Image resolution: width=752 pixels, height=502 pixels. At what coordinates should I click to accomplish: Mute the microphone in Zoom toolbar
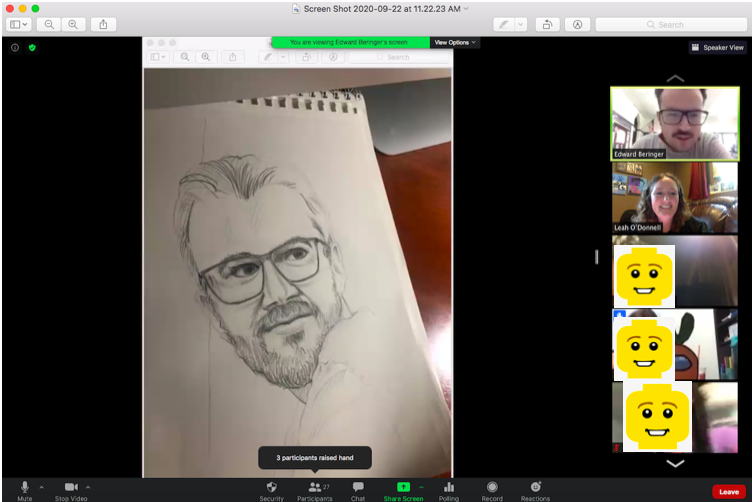click(24, 491)
